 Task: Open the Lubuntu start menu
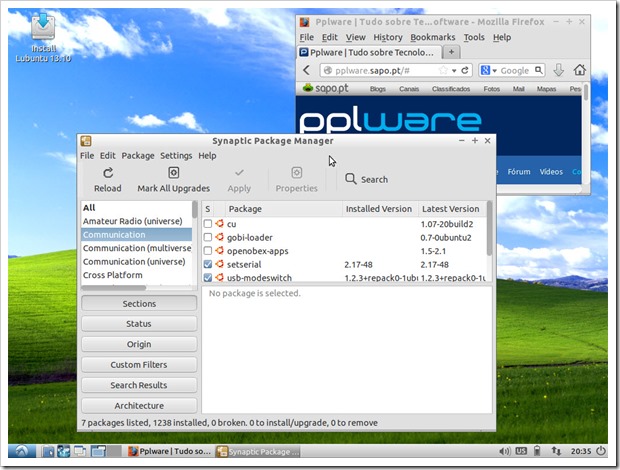pos(22,451)
